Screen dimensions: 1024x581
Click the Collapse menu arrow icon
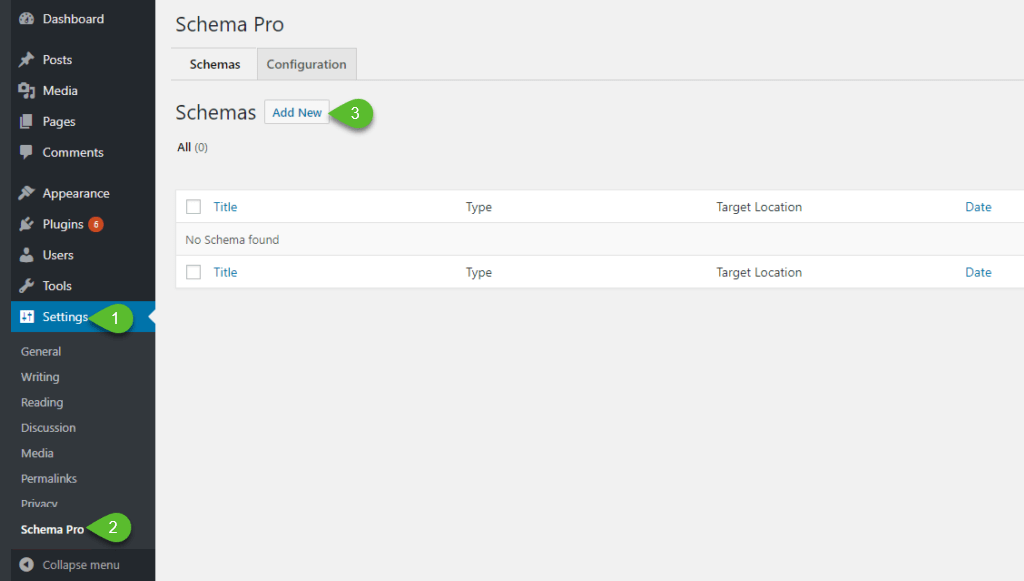(26, 565)
